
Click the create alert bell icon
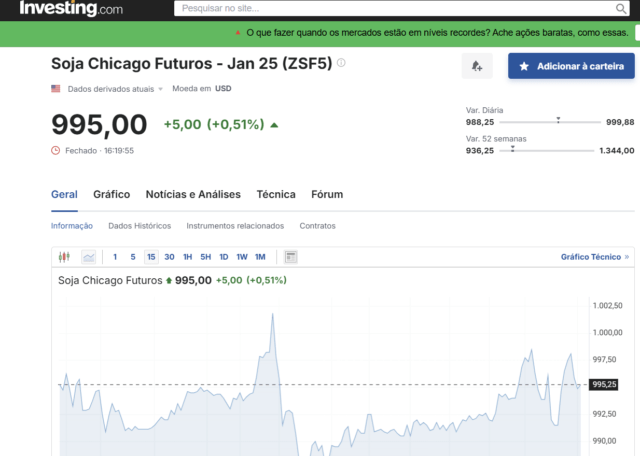click(477, 66)
